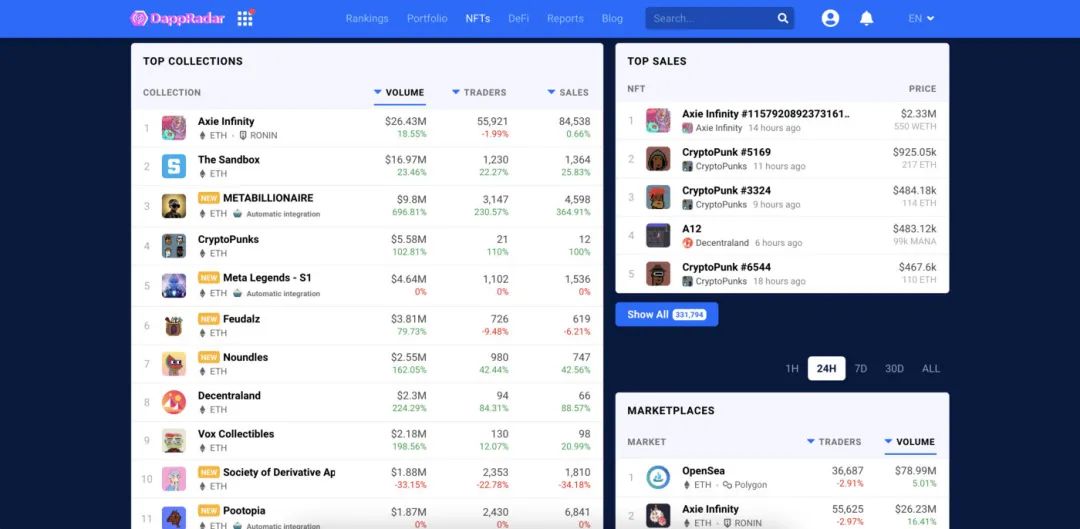Click CryptoPunk #3324 sale thumbnail
The height and width of the screenshot is (529, 1080).
pos(658,197)
